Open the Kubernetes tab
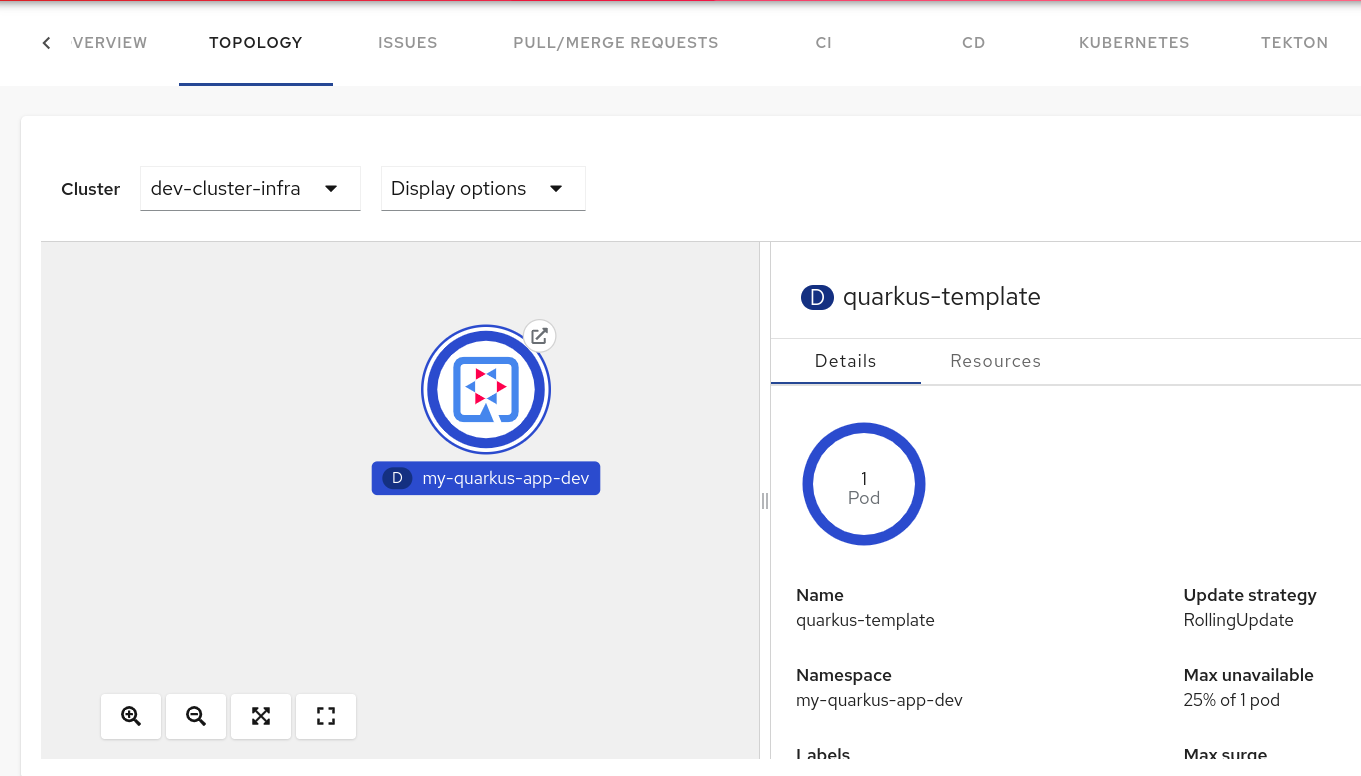1361x776 pixels. (1134, 43)
